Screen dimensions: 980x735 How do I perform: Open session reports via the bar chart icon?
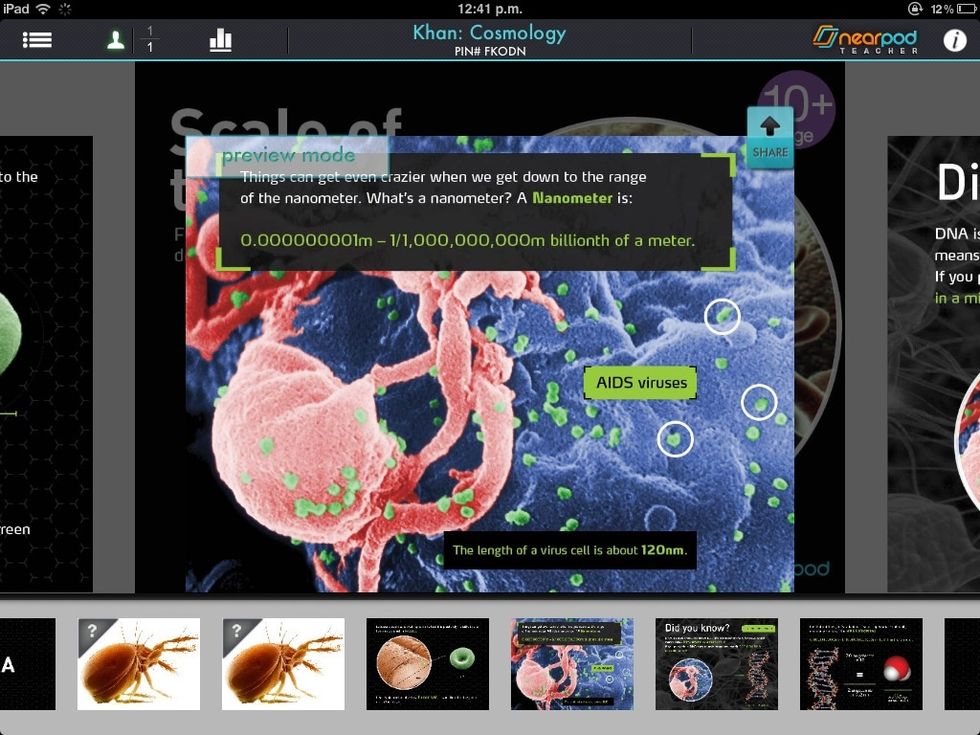pyautogui.click(x=219, y=40)
